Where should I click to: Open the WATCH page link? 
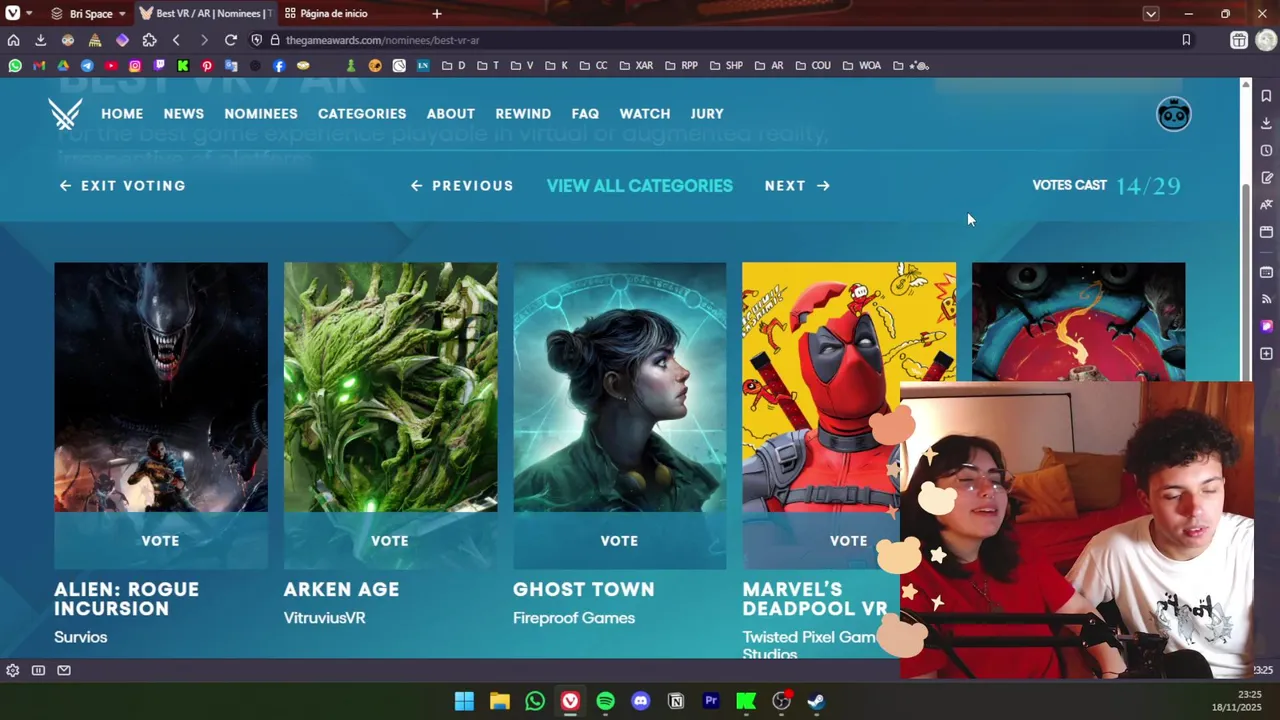[645, 114]
